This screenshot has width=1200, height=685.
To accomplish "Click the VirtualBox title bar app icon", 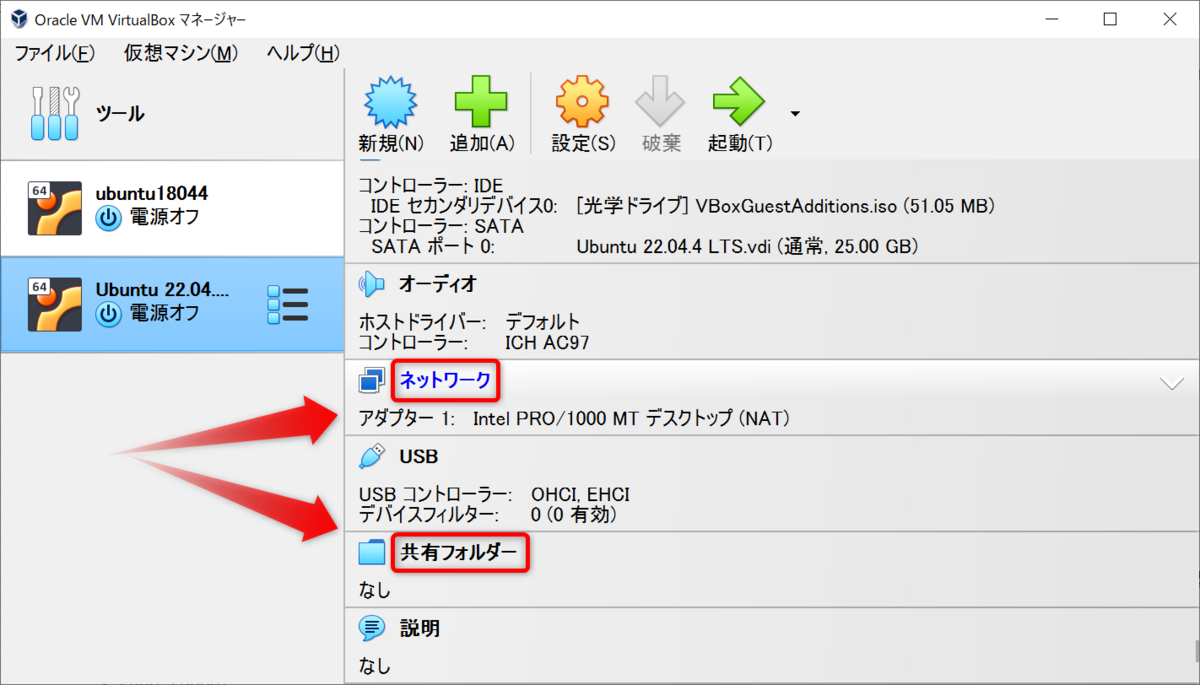I will pos(18,19).
